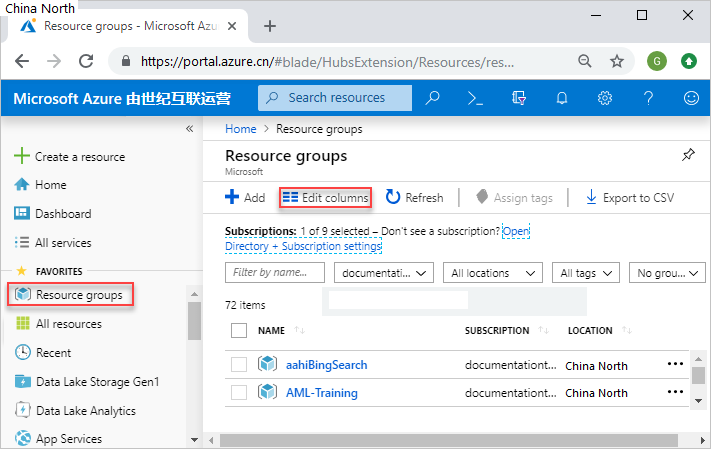Open Recent in favorites
The height and width of the screenshot is (449, 711).
pyautogui.click(x=43, y=353)
